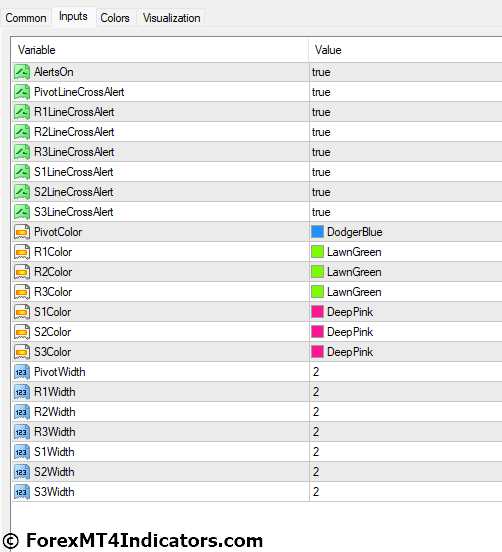This screenshot has width=502, height=552.
Task: Click the green boolean icon beside AlertsOn
Action: click(x=22, y=72)
